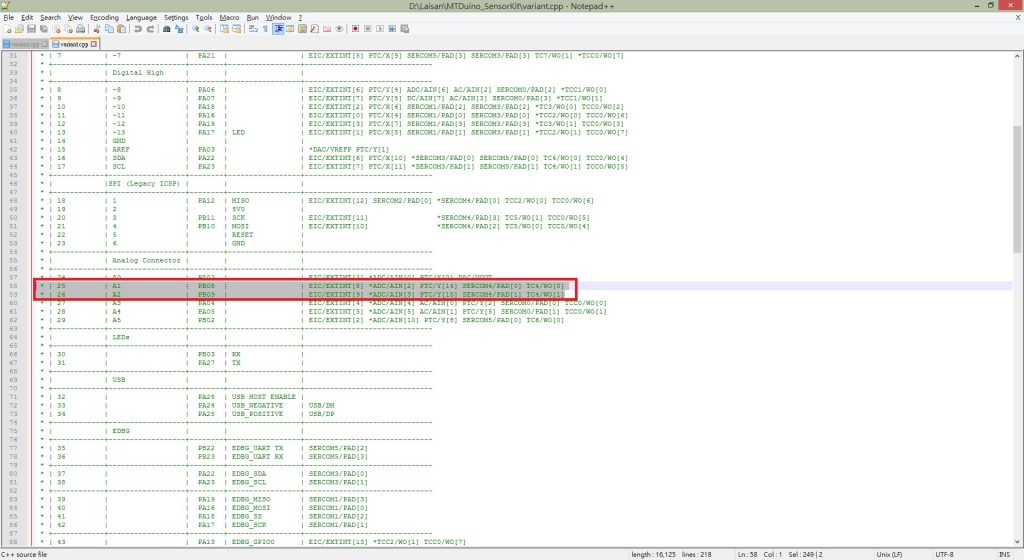This screenshot has width=1024, height=560.
Task: Open the Run menu
Action: [253, 18]
